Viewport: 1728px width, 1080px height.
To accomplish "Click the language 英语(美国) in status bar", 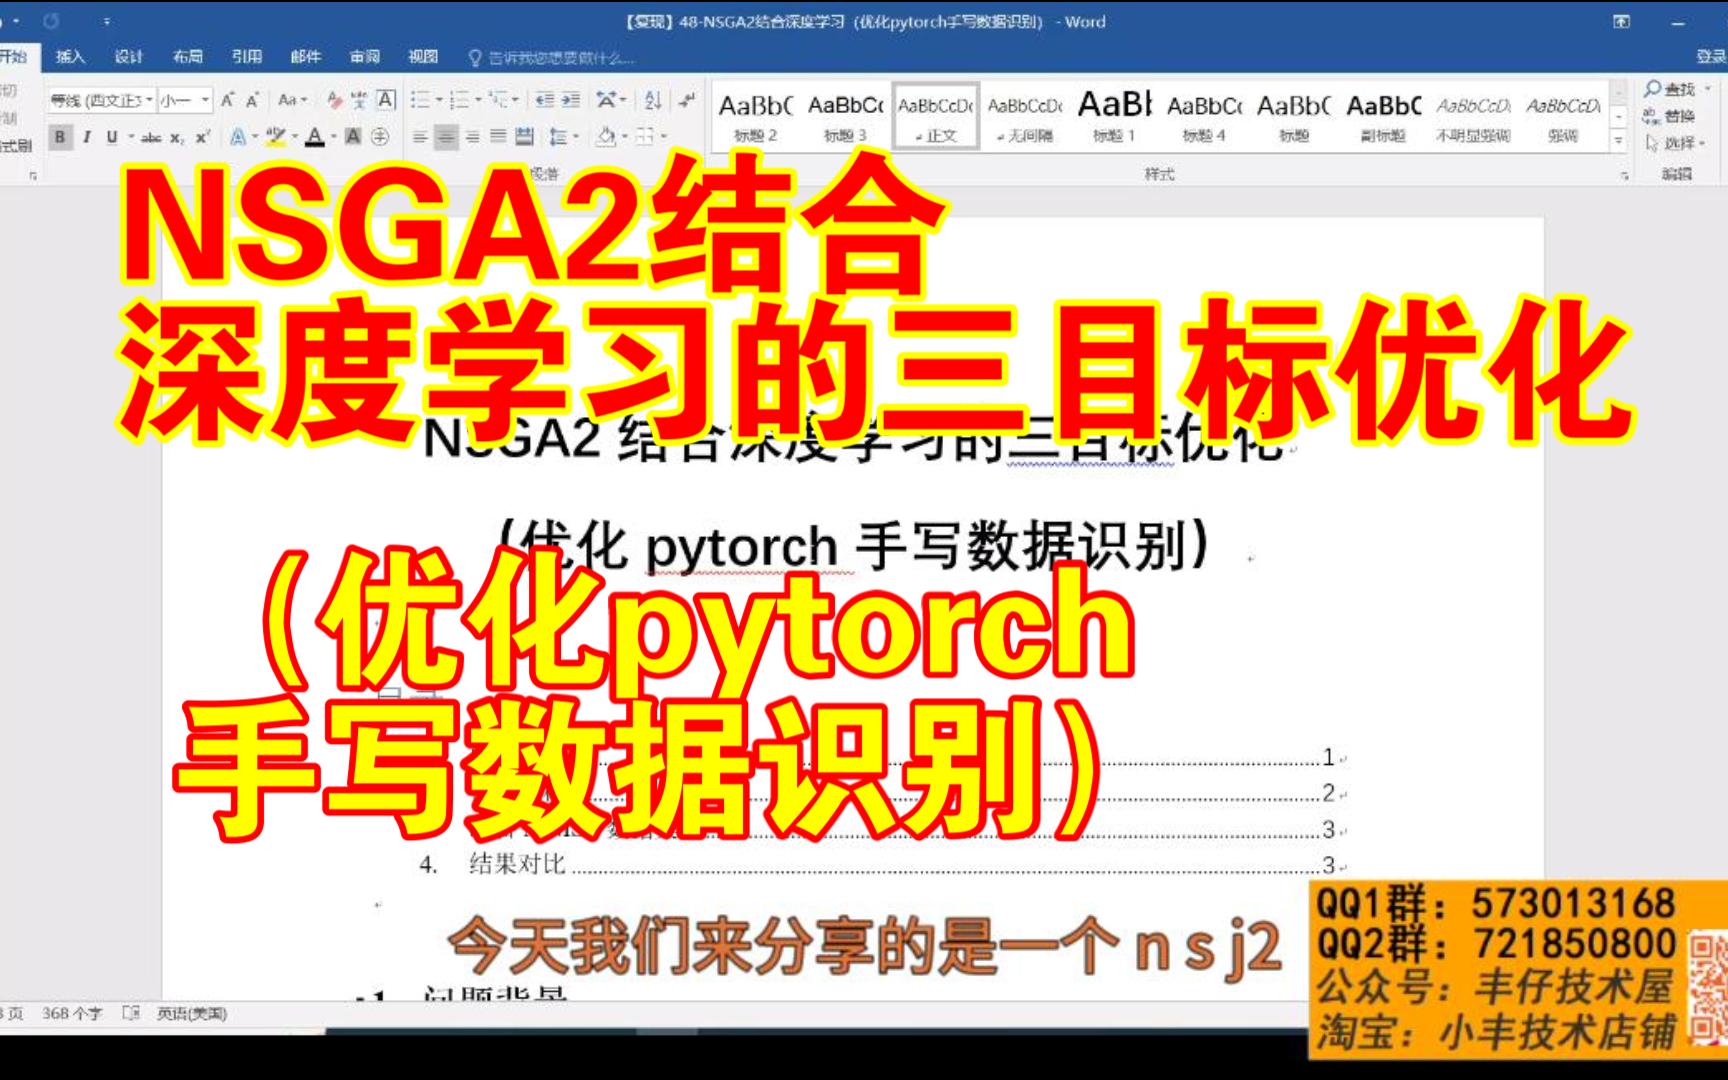I will 192,1013.
